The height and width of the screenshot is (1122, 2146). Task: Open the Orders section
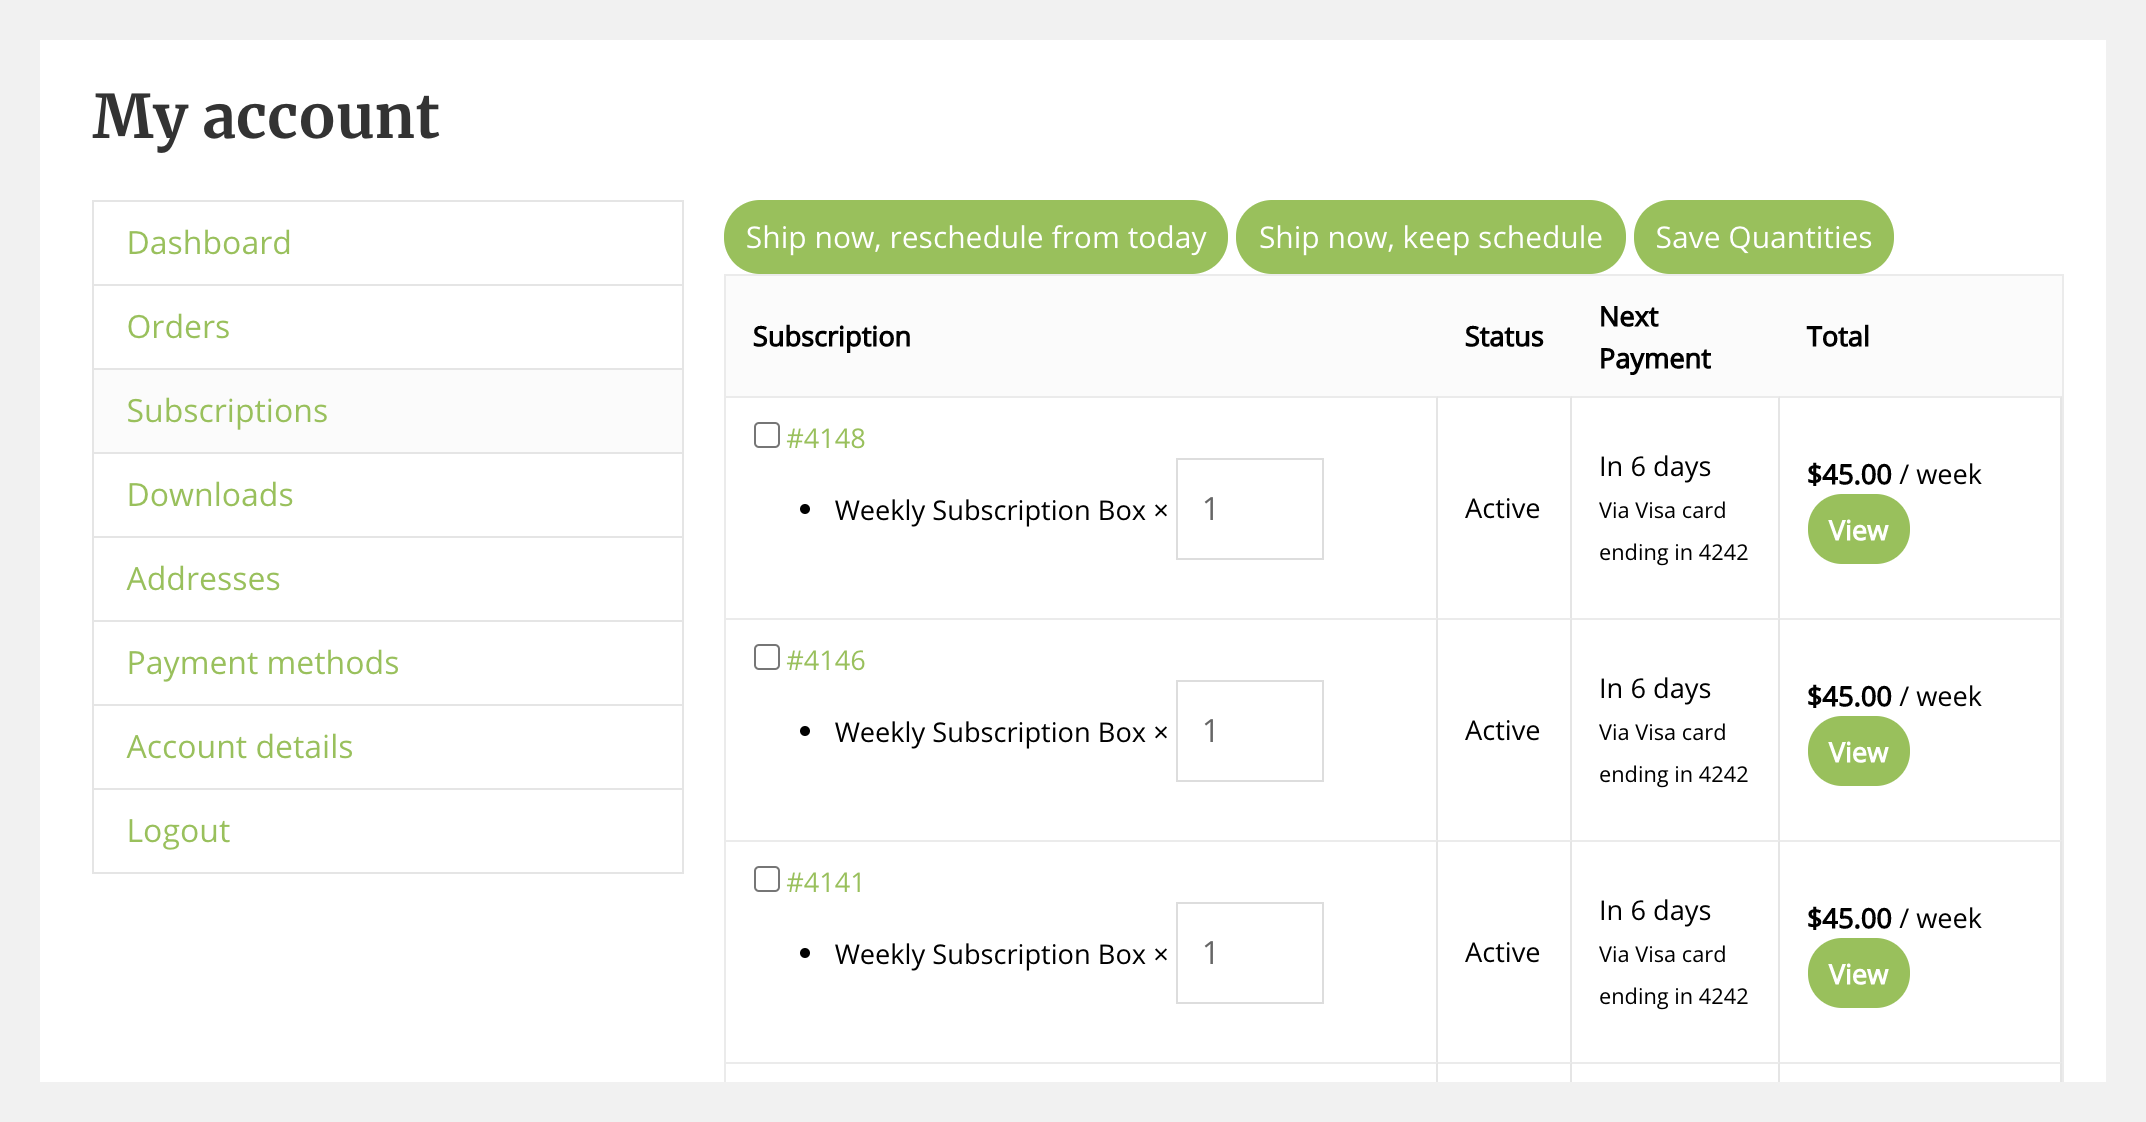click(x=178, y=326)
